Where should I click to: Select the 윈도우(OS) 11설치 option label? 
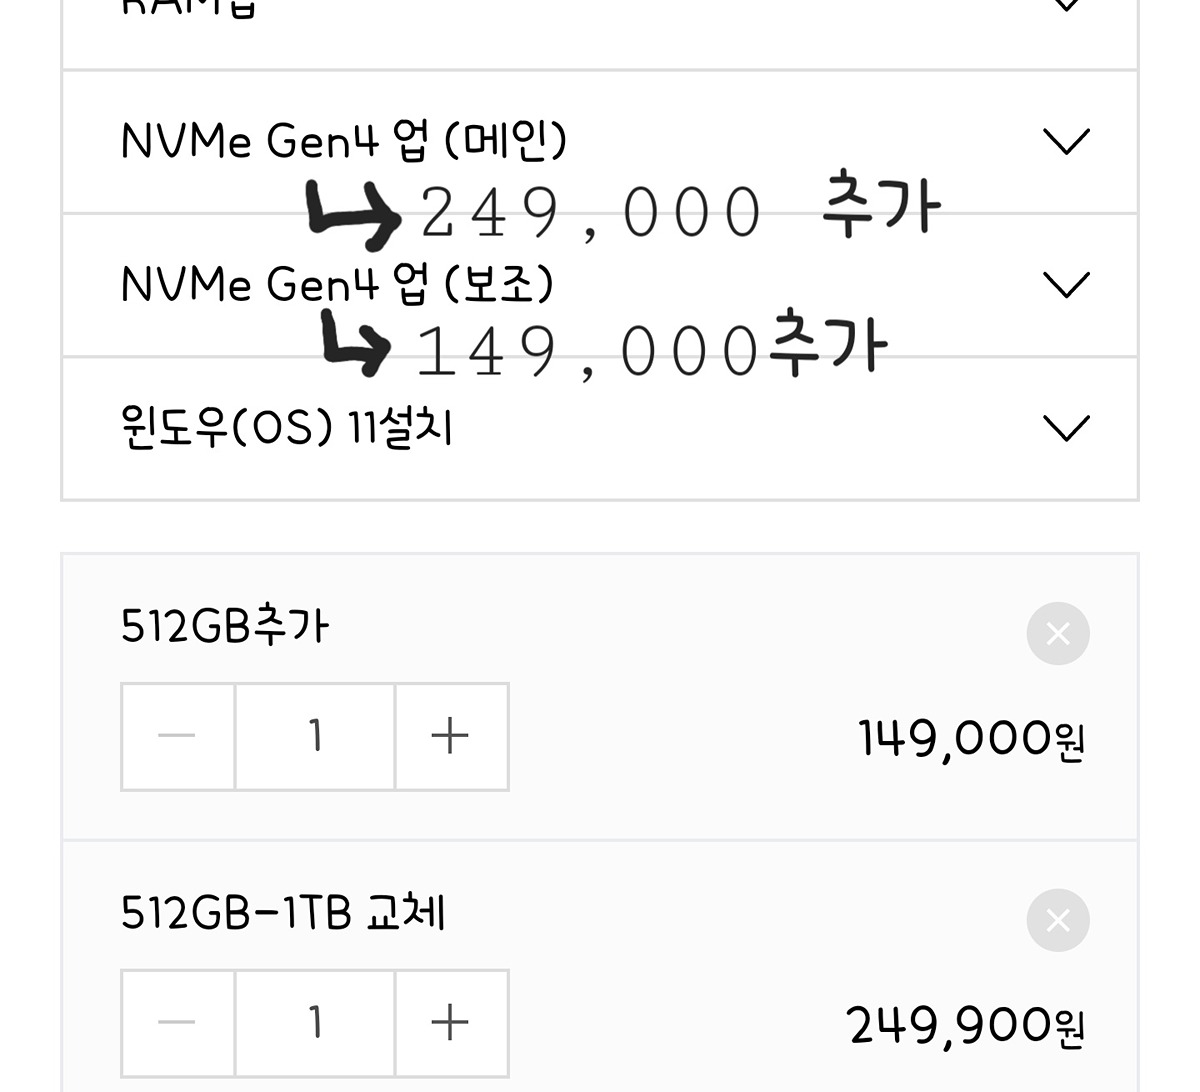click(x=286, y=428)
